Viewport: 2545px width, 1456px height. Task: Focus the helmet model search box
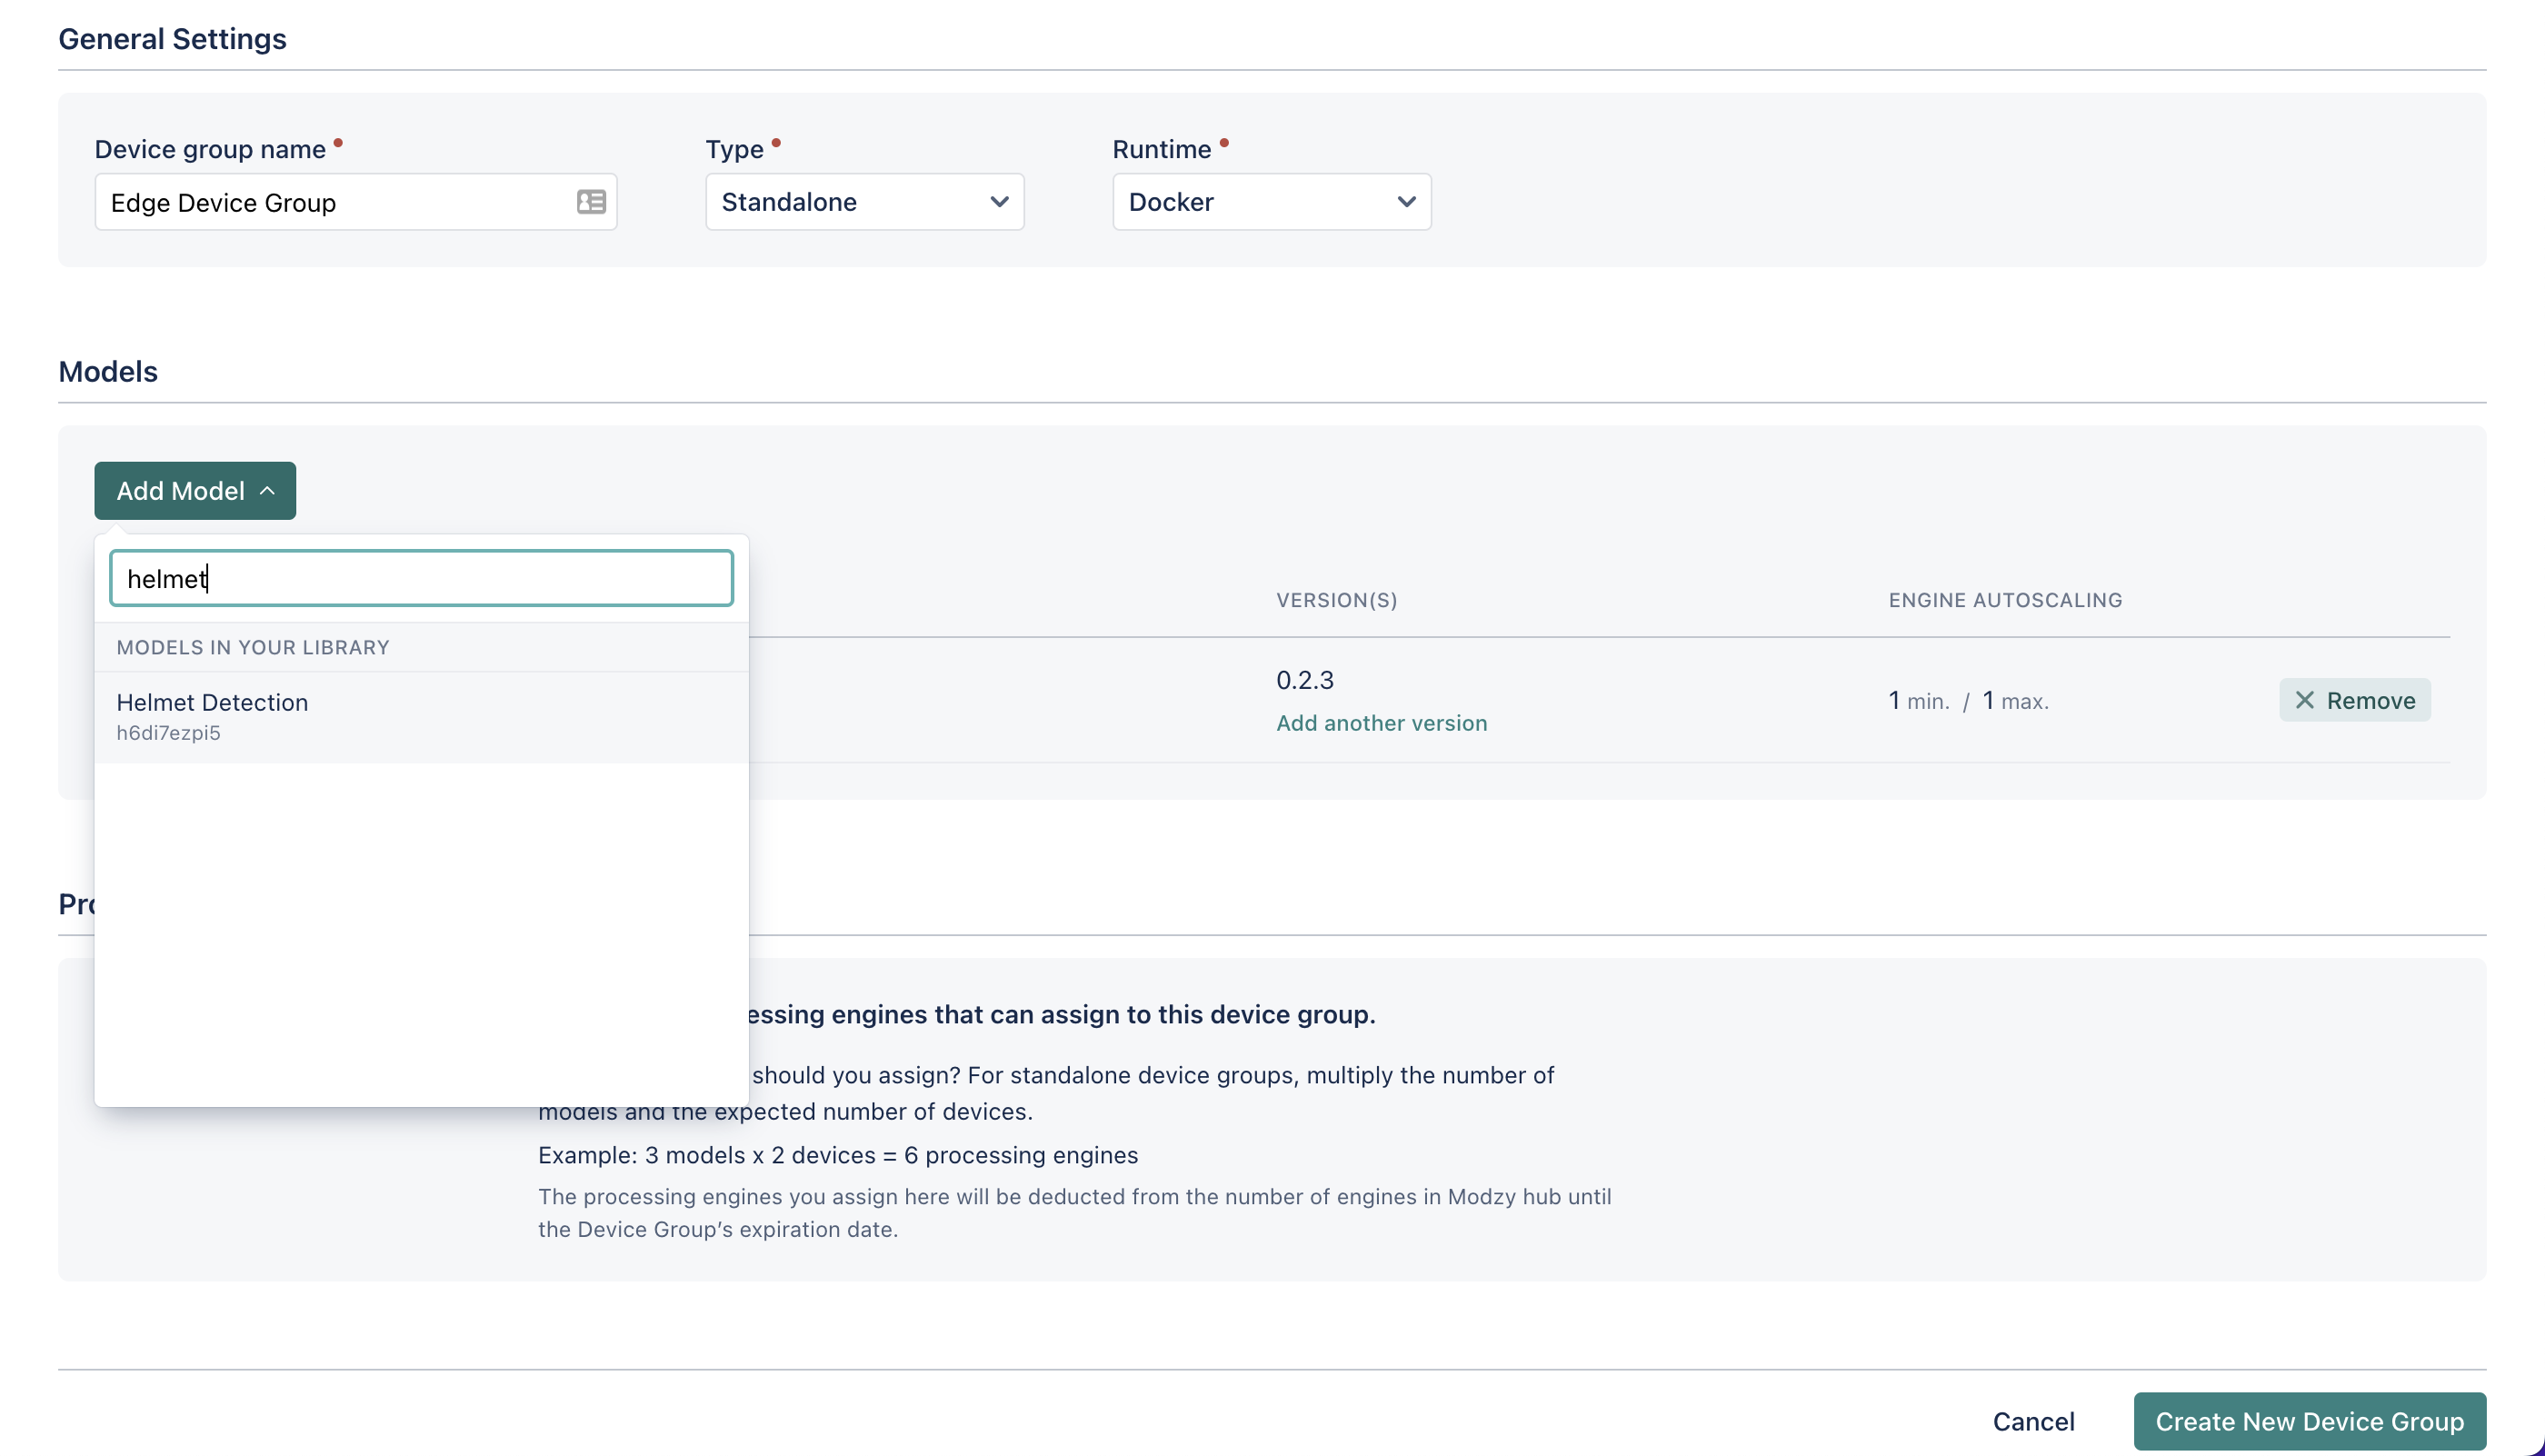[421, 579]
